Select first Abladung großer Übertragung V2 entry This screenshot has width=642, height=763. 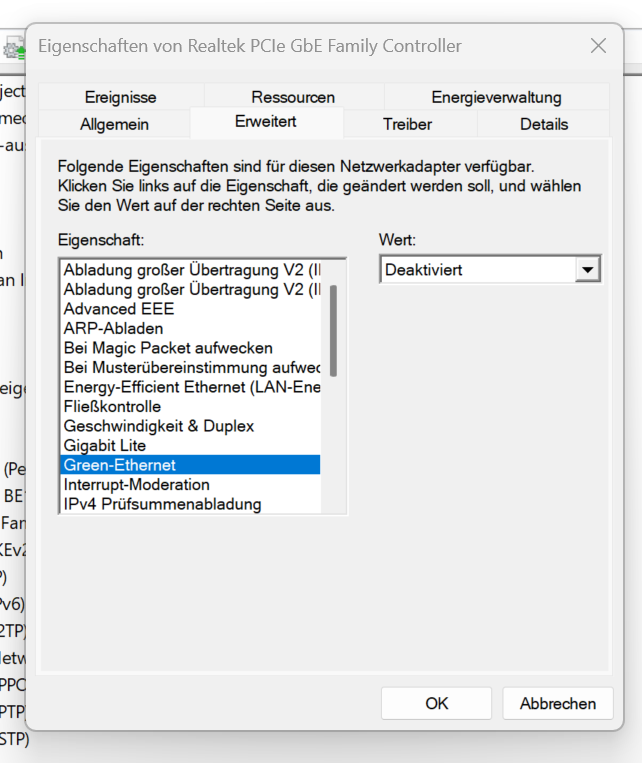(x=191, y=270)
